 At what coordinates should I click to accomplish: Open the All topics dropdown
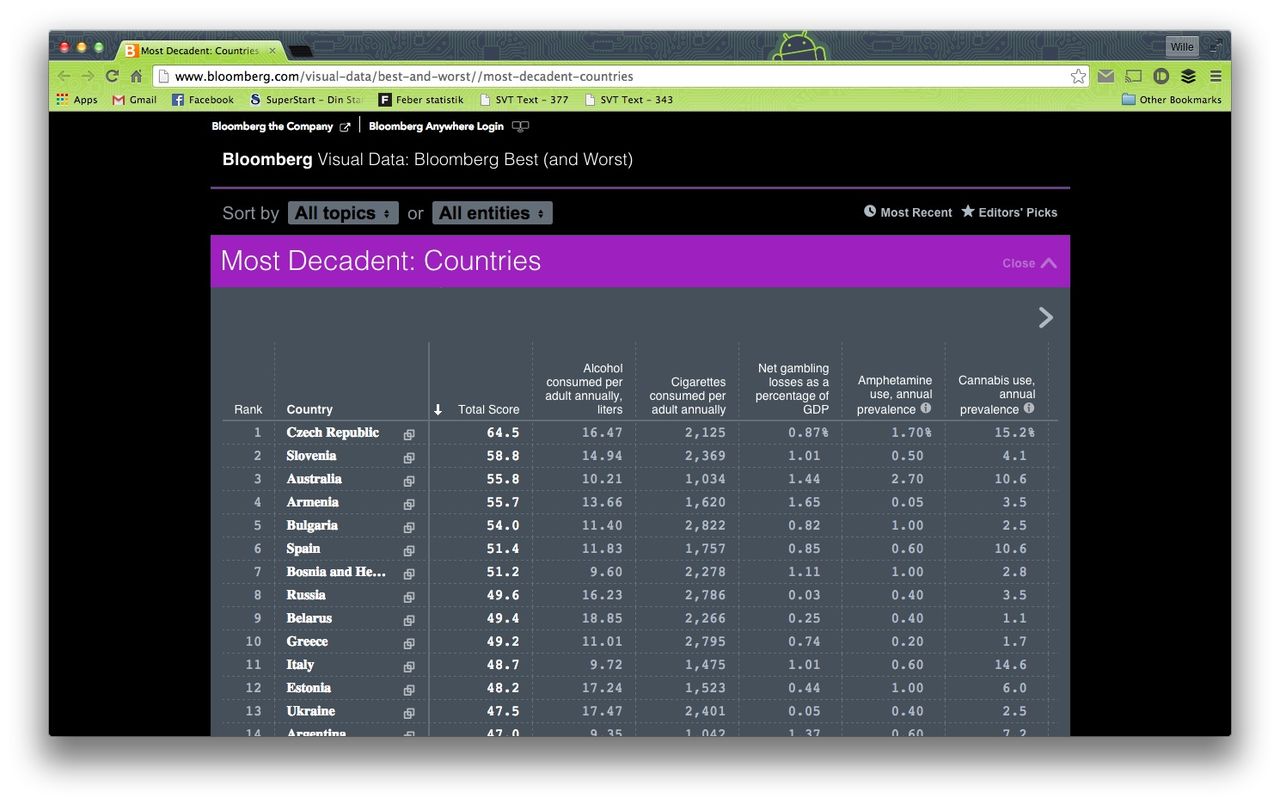coord(343,213)
